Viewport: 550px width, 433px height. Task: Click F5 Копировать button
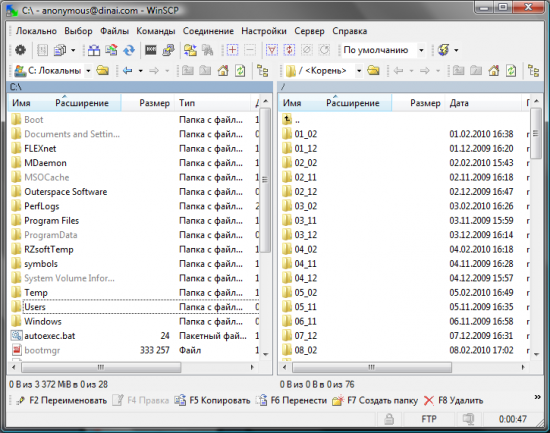(212, 400)
